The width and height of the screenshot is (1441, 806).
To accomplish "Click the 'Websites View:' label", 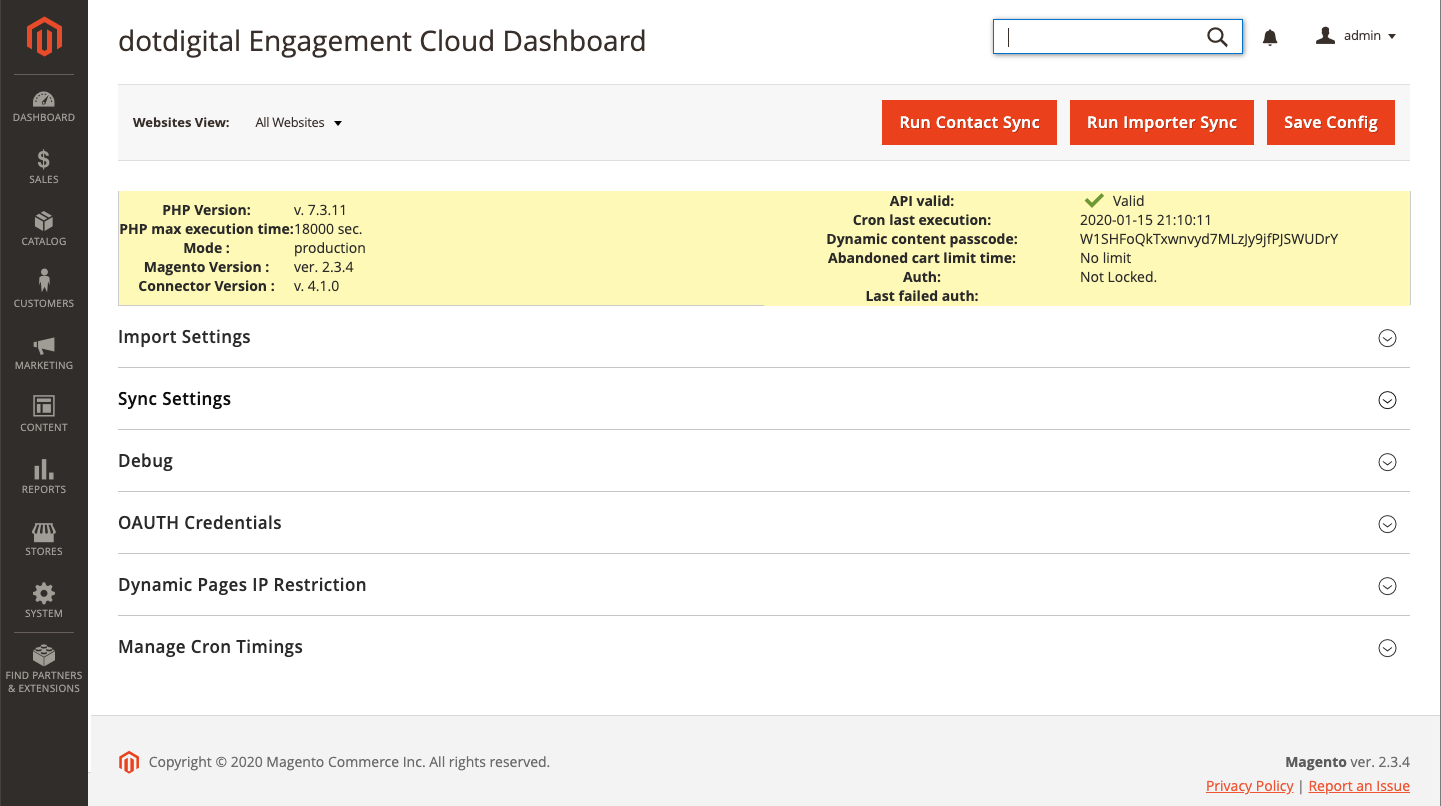I will click(181, 123).
